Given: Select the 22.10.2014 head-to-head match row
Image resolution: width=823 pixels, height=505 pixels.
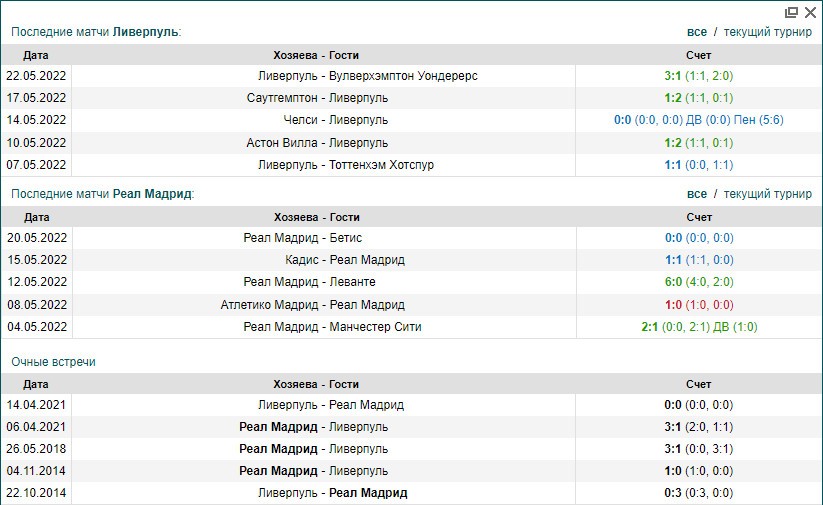Looking at the screenshot, I should click(332, 493).
